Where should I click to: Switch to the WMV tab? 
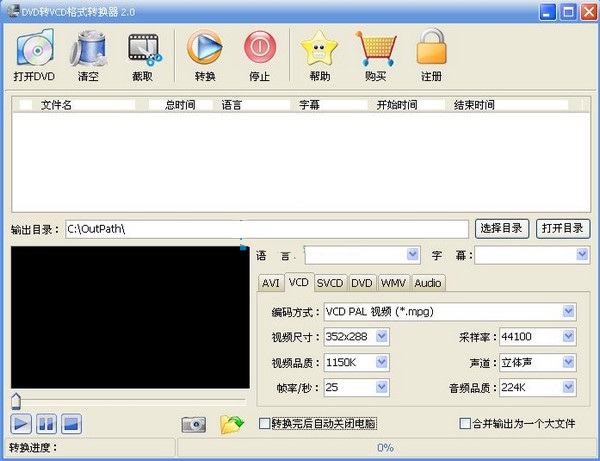coord(393,283)
